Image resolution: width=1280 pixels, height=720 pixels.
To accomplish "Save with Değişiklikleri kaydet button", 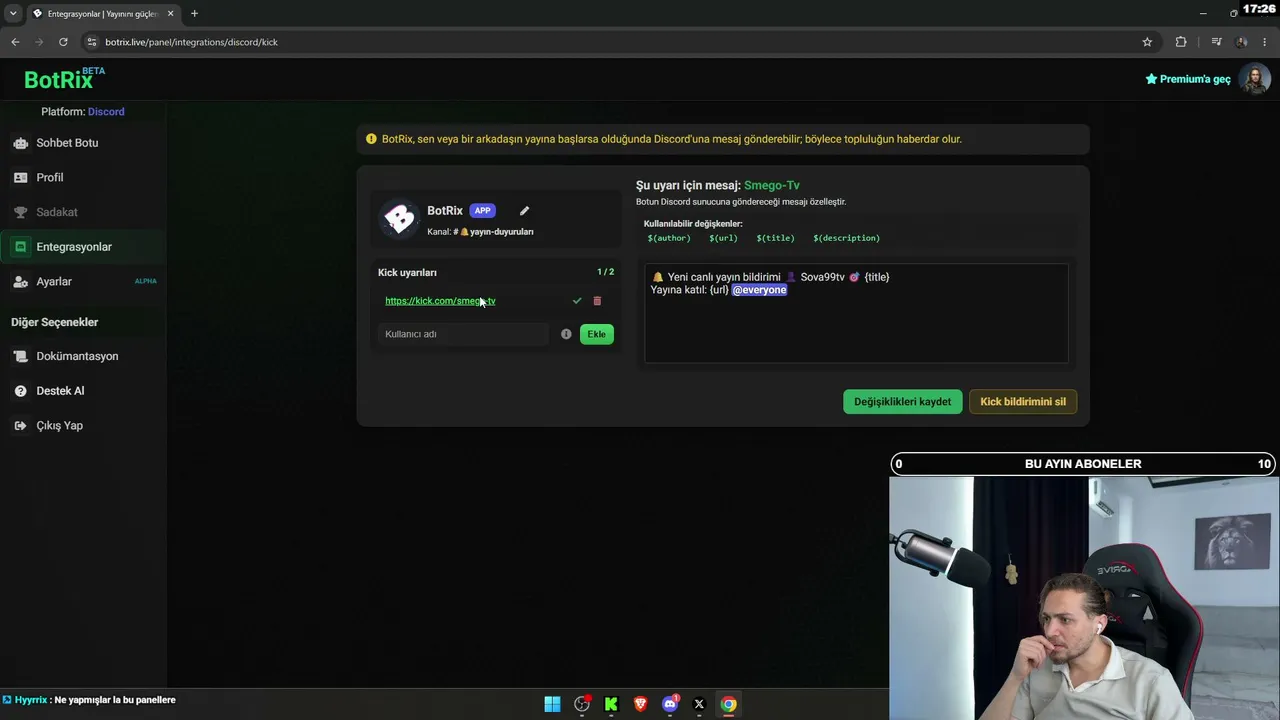I will (902, 402).
